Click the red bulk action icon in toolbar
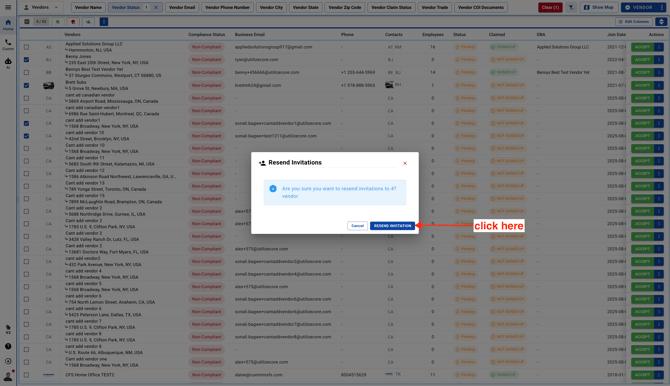This screenshot has height=386, width=670. tap(73, 22)
